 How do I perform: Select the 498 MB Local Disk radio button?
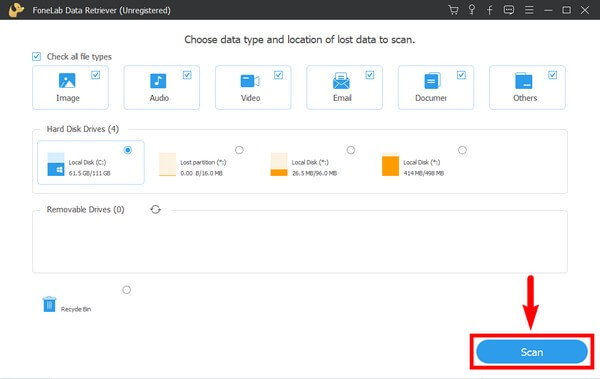(462, 150)
